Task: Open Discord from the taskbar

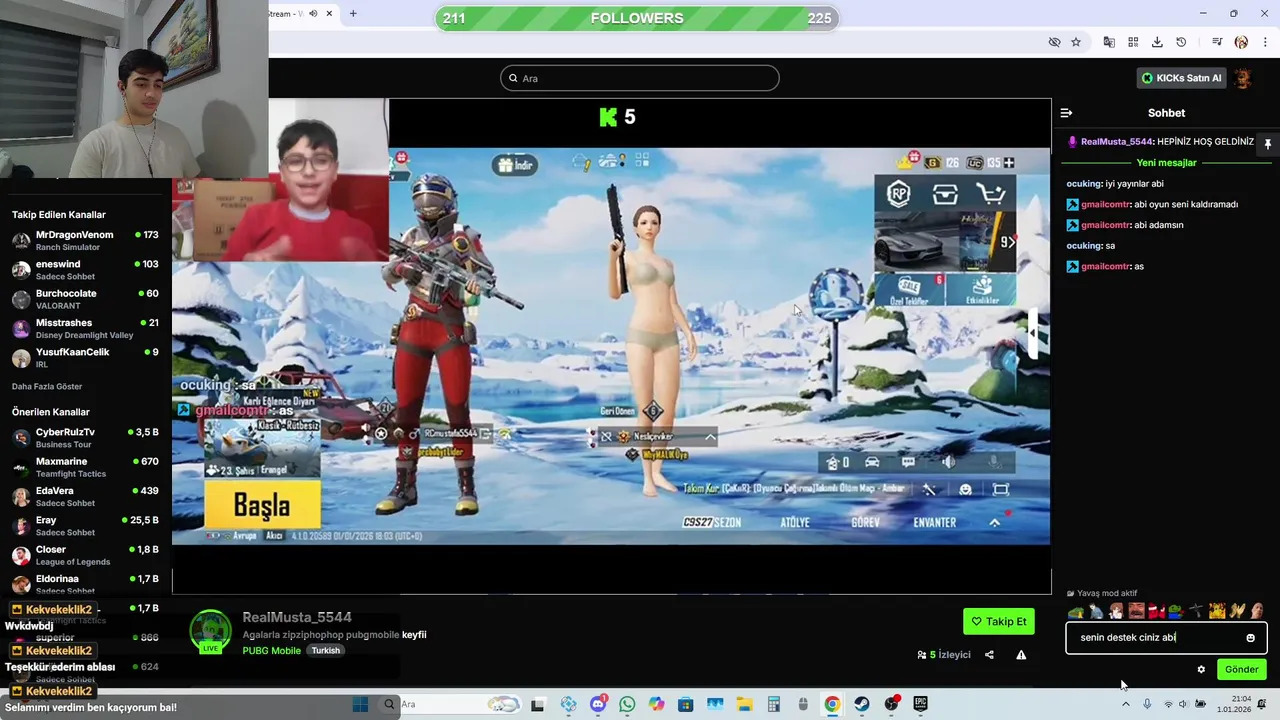Action: (598, 704)
